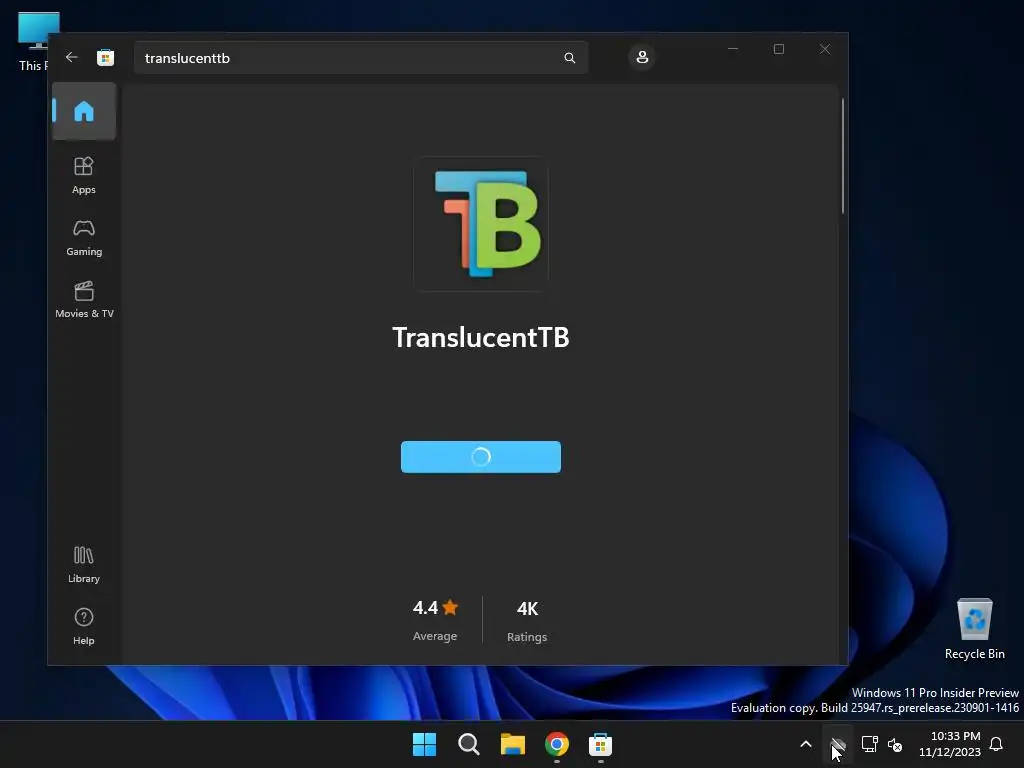Viewport: 1024px width, 768px height.
Task: Open Help in the Store sidebar
Action: click(x=84, y=626)
